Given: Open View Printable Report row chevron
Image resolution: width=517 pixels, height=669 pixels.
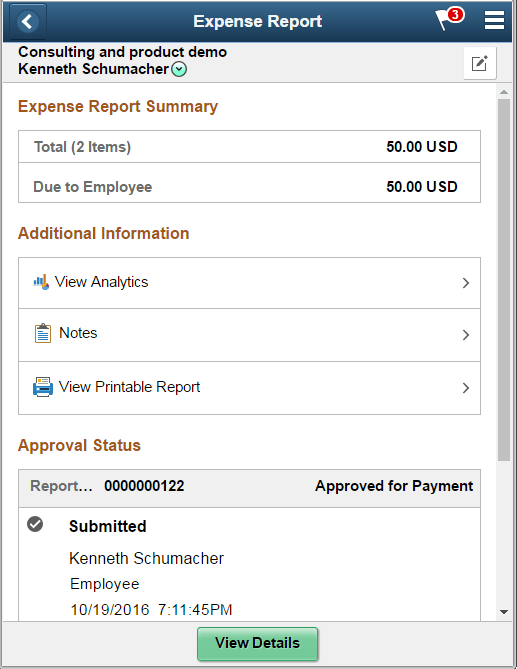Looking at the screenshot, I should click(x=466, y=388).
